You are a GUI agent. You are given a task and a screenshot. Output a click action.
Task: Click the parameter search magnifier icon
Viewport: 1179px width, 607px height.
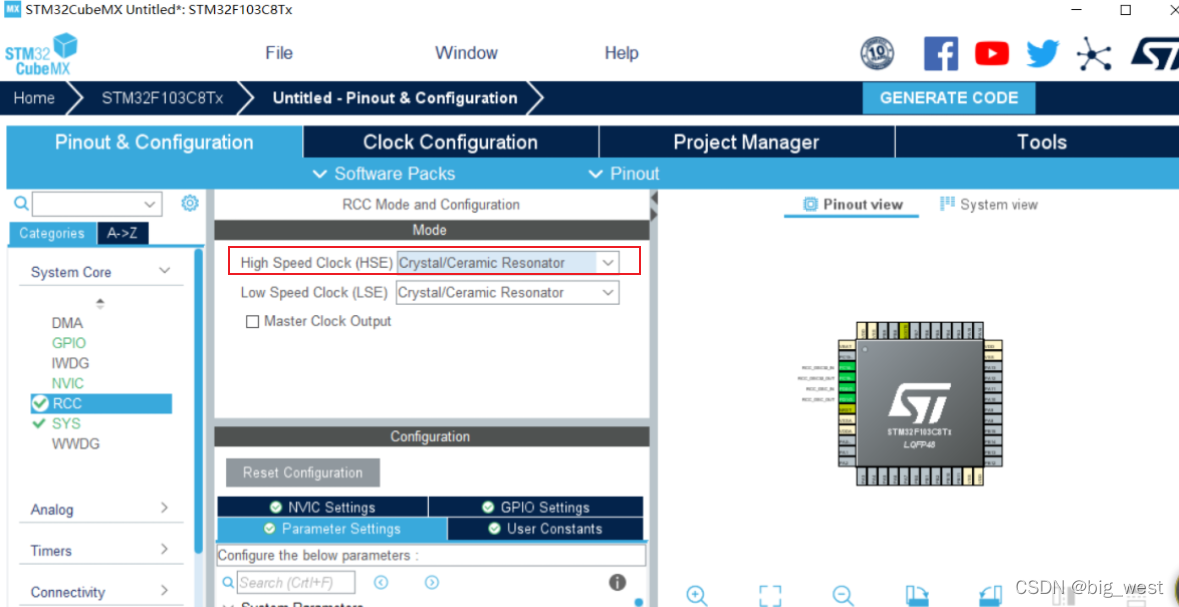point(229,583)
